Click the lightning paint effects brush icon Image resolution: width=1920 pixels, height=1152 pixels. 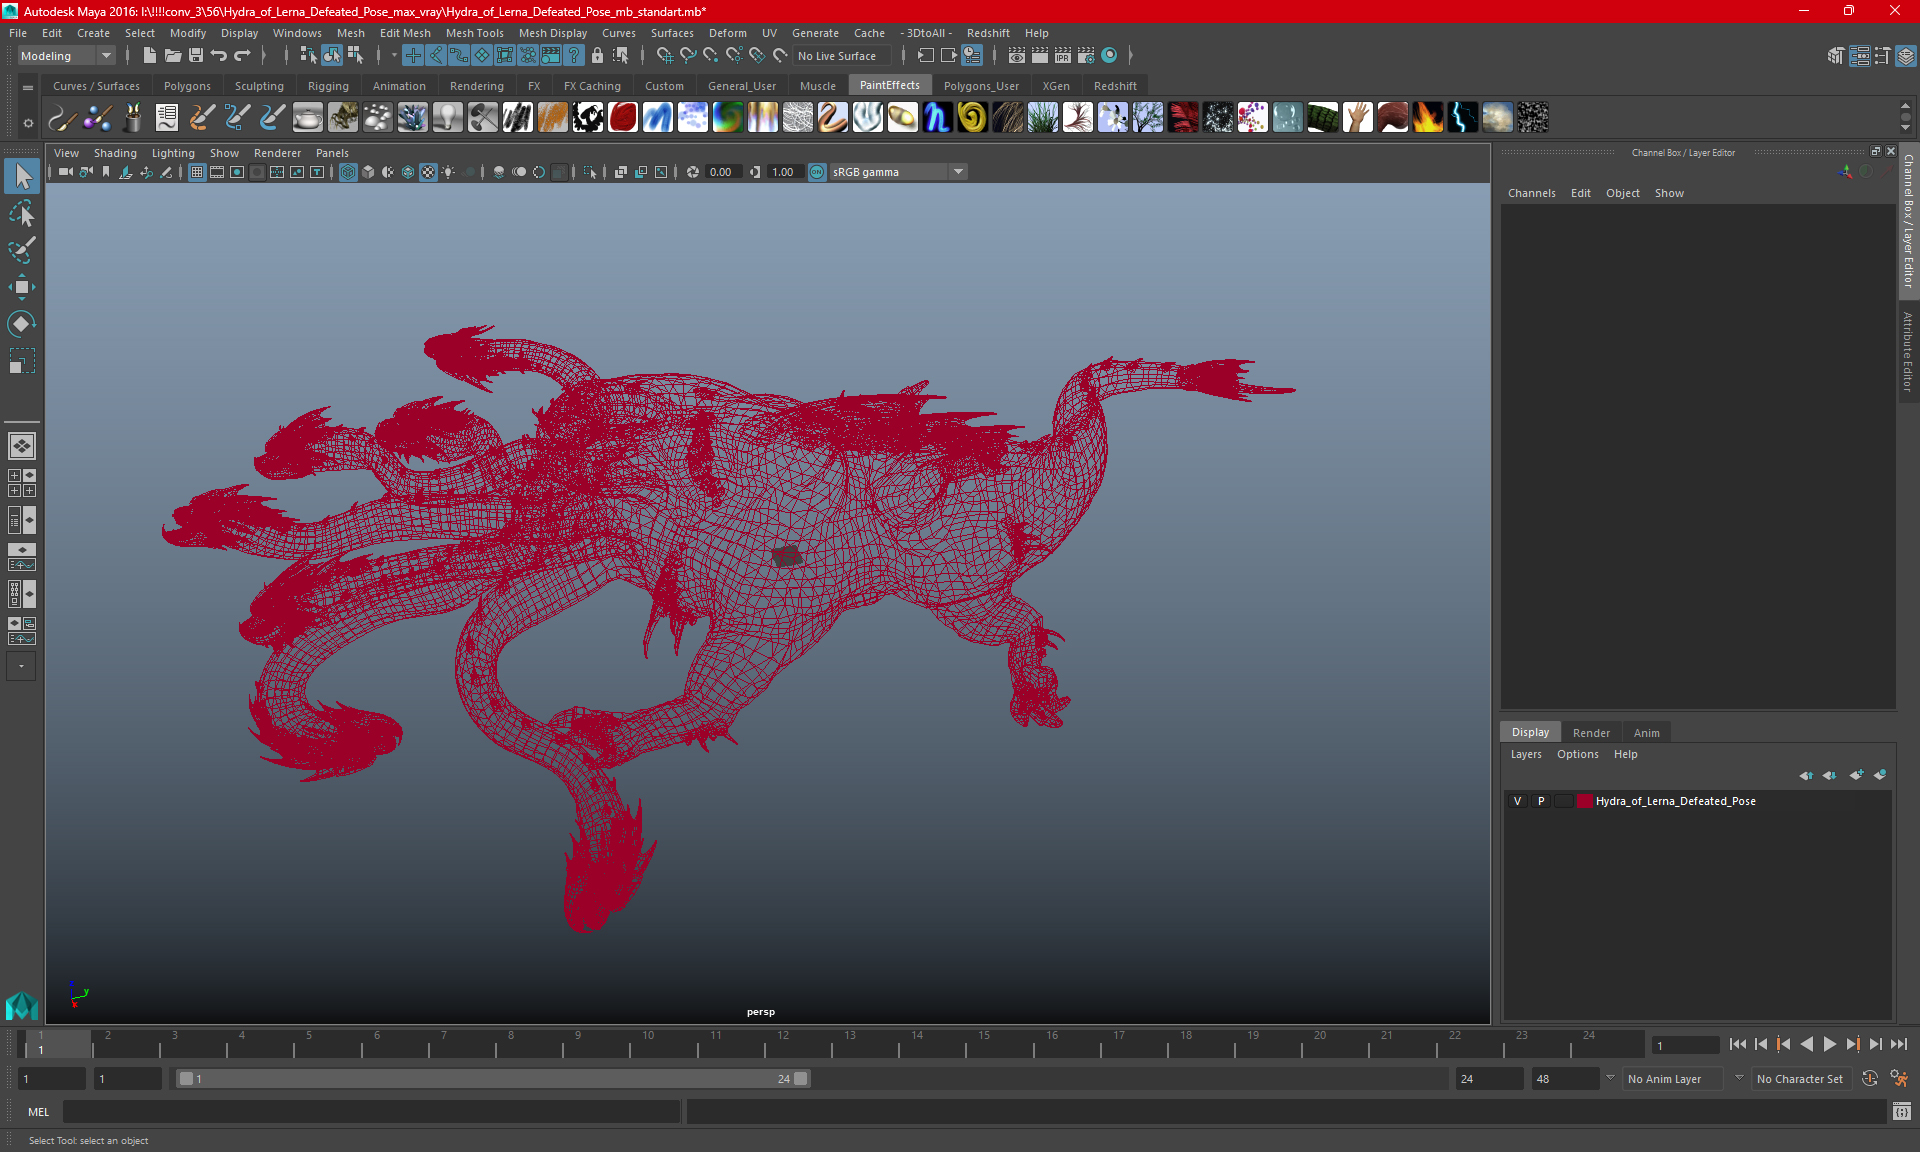1462,118
